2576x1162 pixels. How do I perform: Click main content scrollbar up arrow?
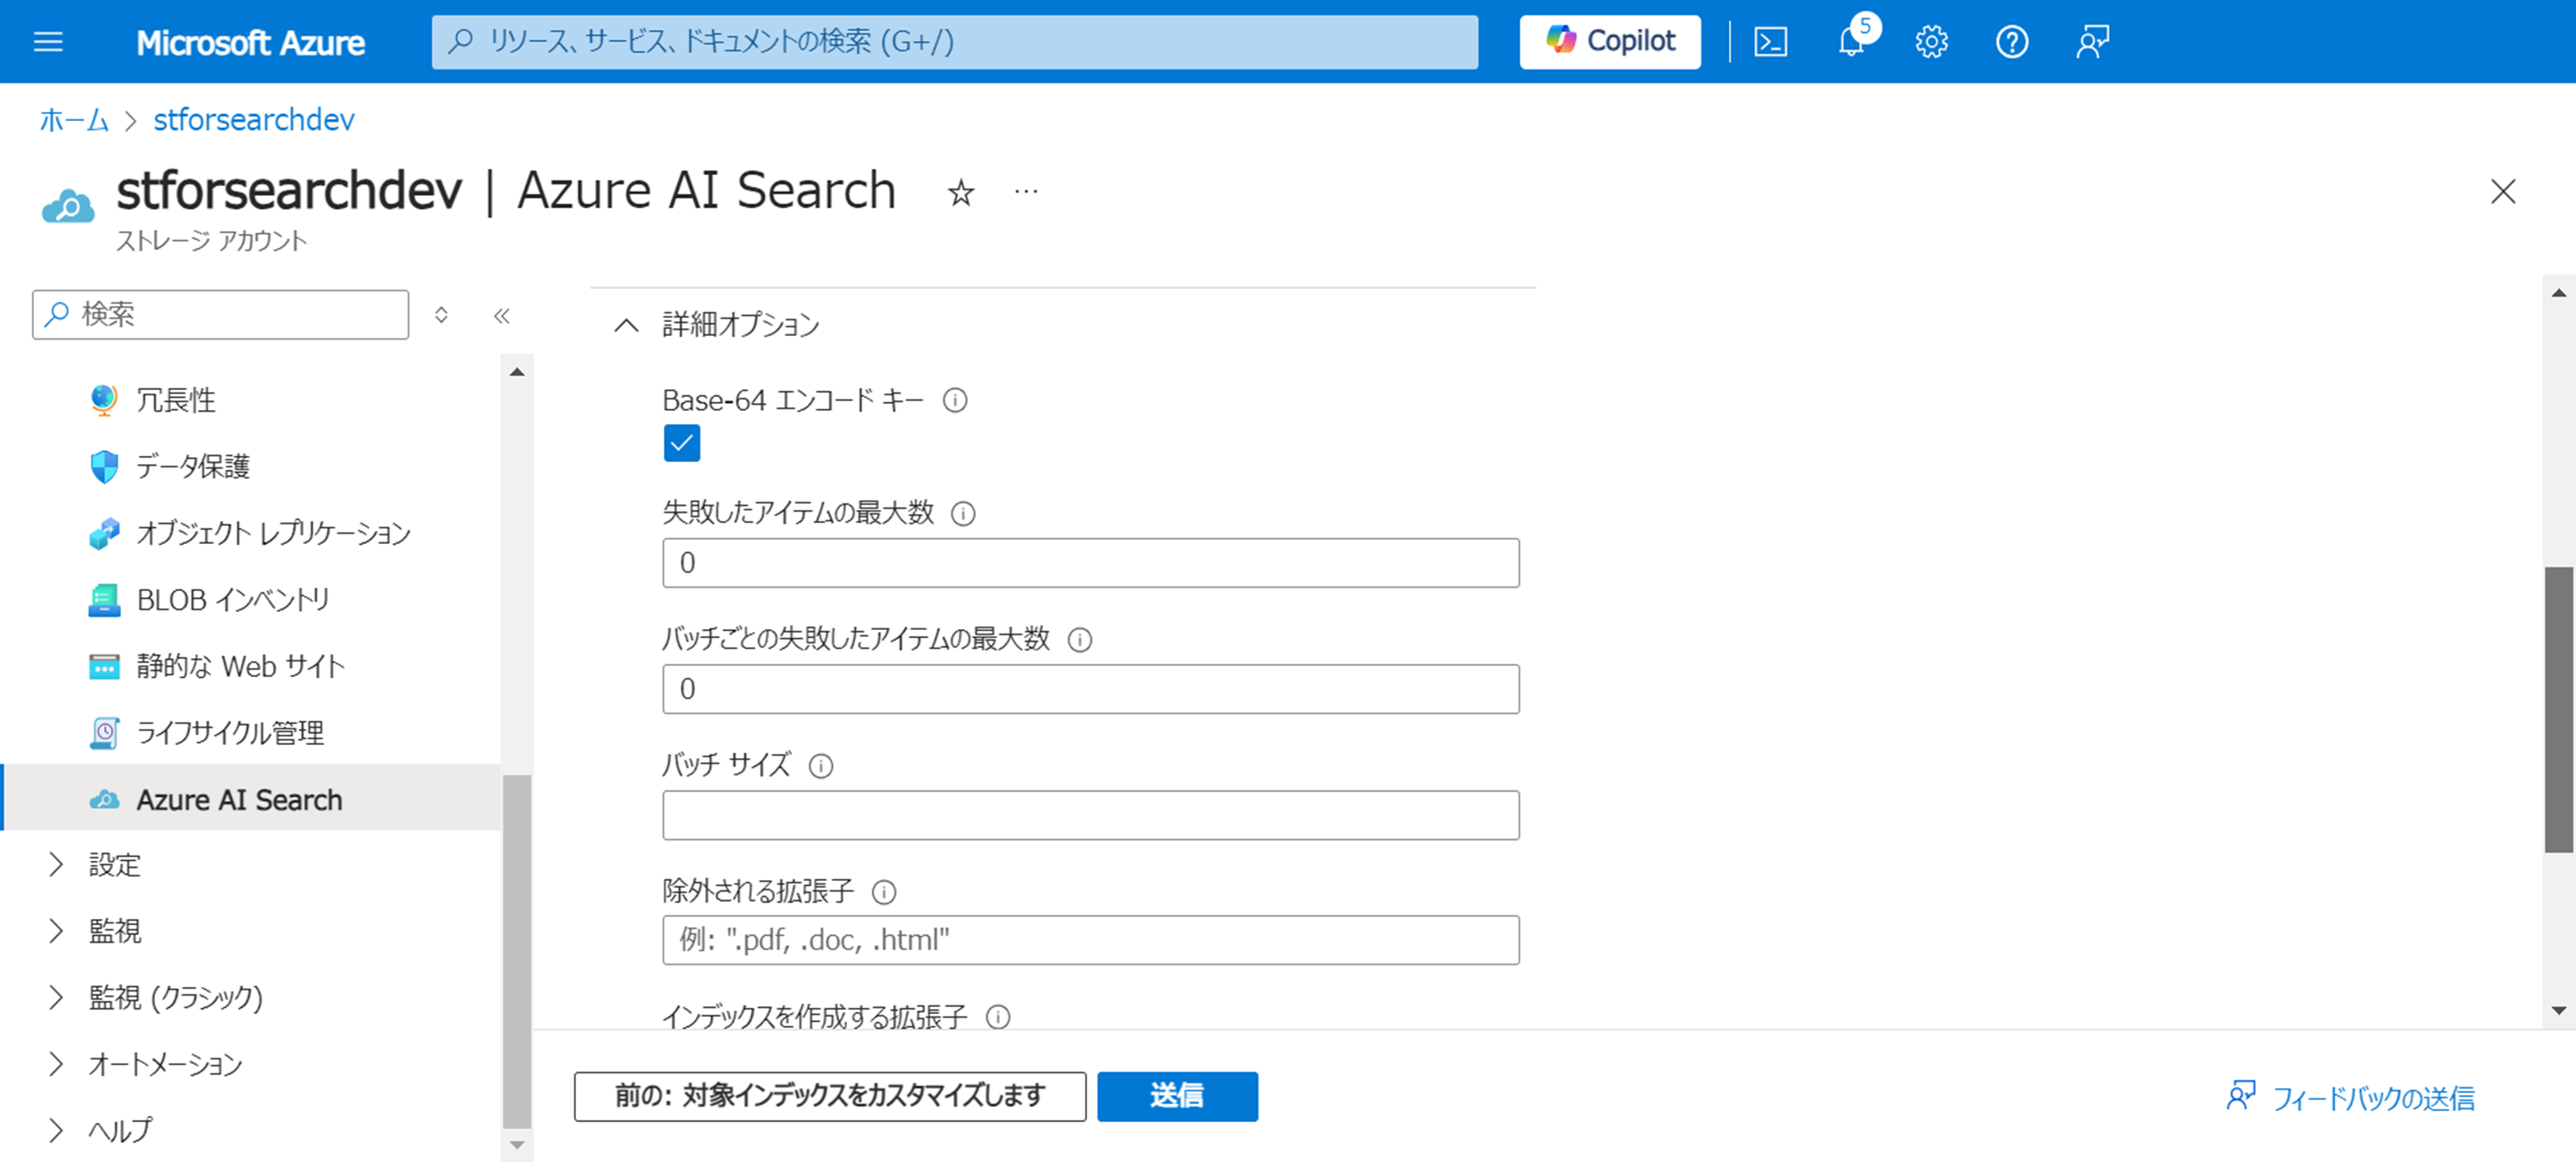[x=2558, y=293]
